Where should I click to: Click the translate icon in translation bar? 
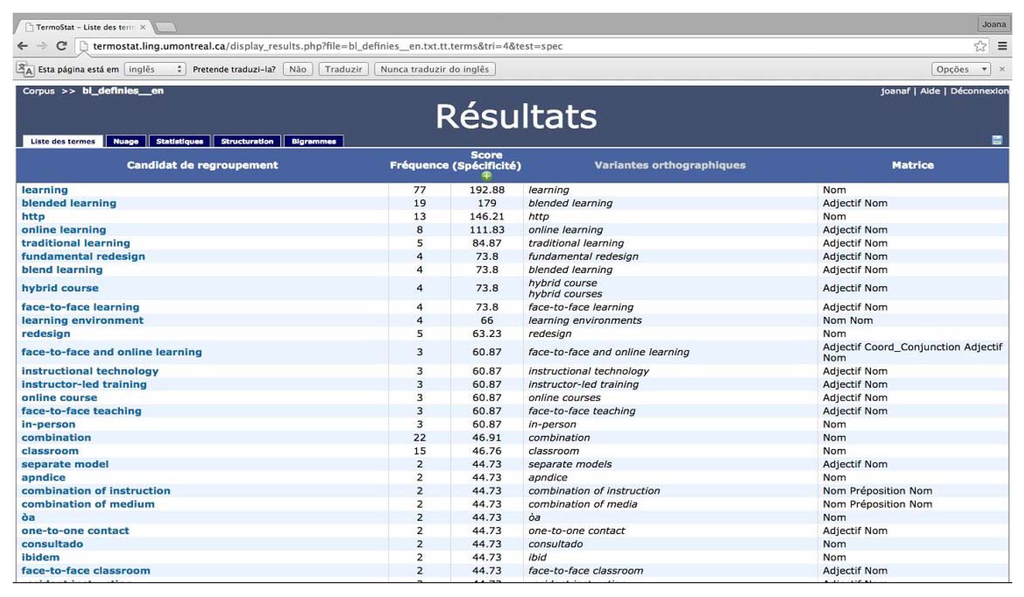coord(26,69)
